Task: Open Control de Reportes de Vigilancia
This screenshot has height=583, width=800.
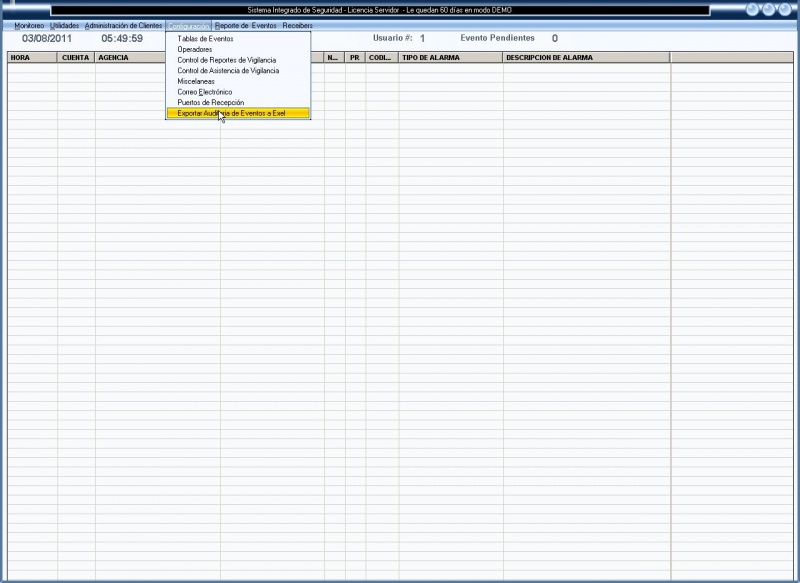Action: (226, 60)
